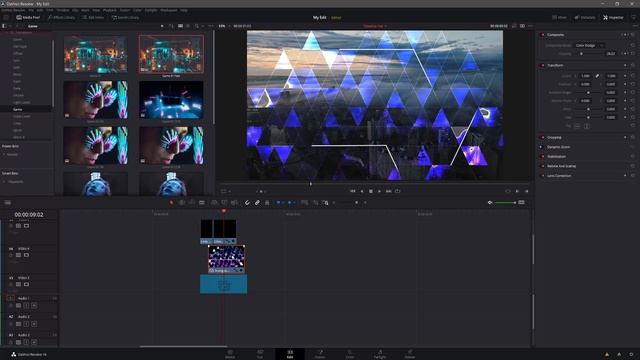The width and height of the screenshot is (640, 360).
Task: Toggle the Stabilization section switch
Action: point(542,157)
